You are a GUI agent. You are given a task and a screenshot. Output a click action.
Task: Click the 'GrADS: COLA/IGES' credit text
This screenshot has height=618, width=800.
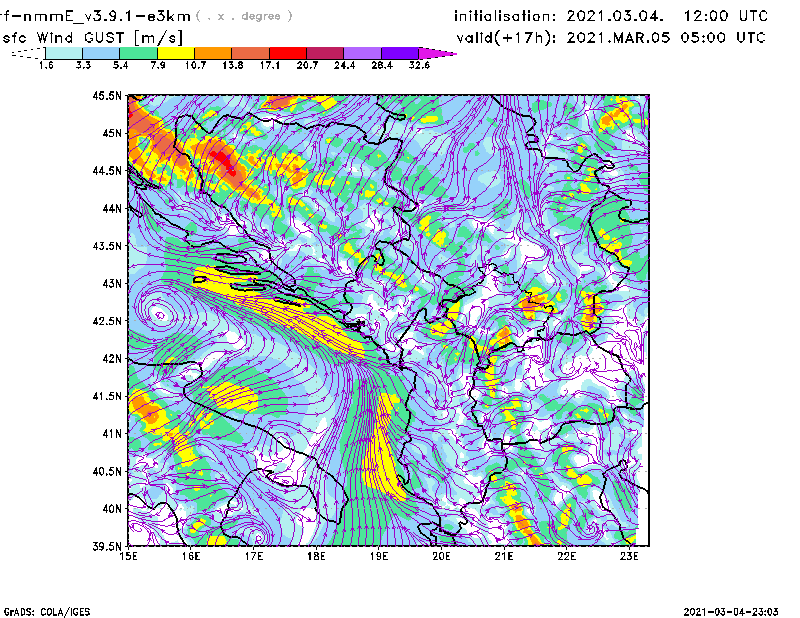tap(47, 612)
